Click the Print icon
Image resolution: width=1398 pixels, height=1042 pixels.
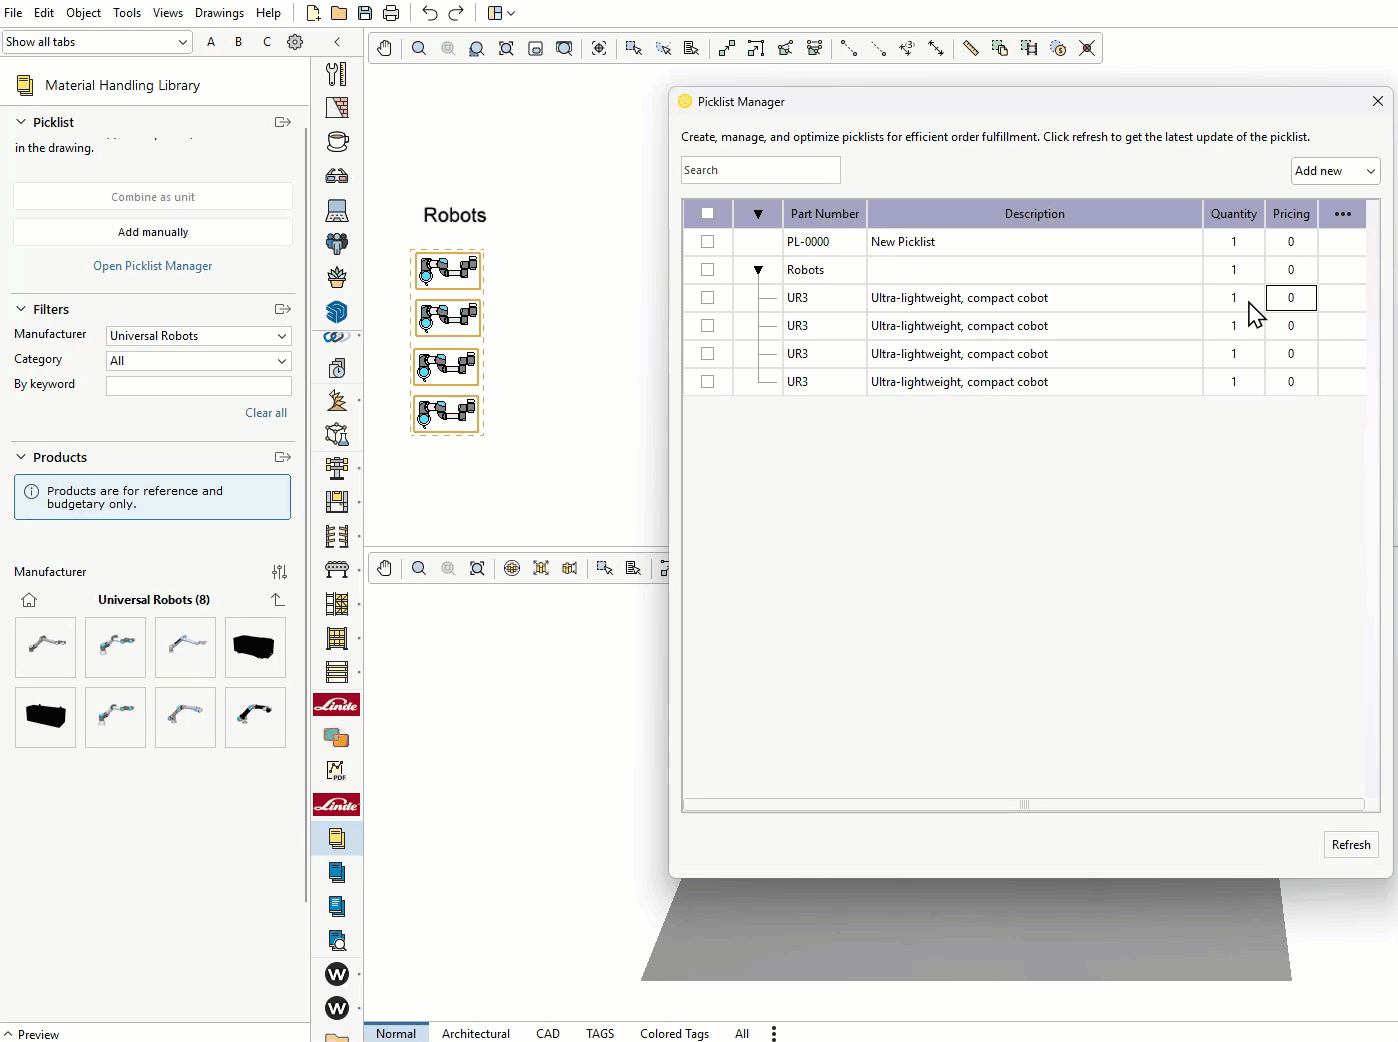point(391,13)
